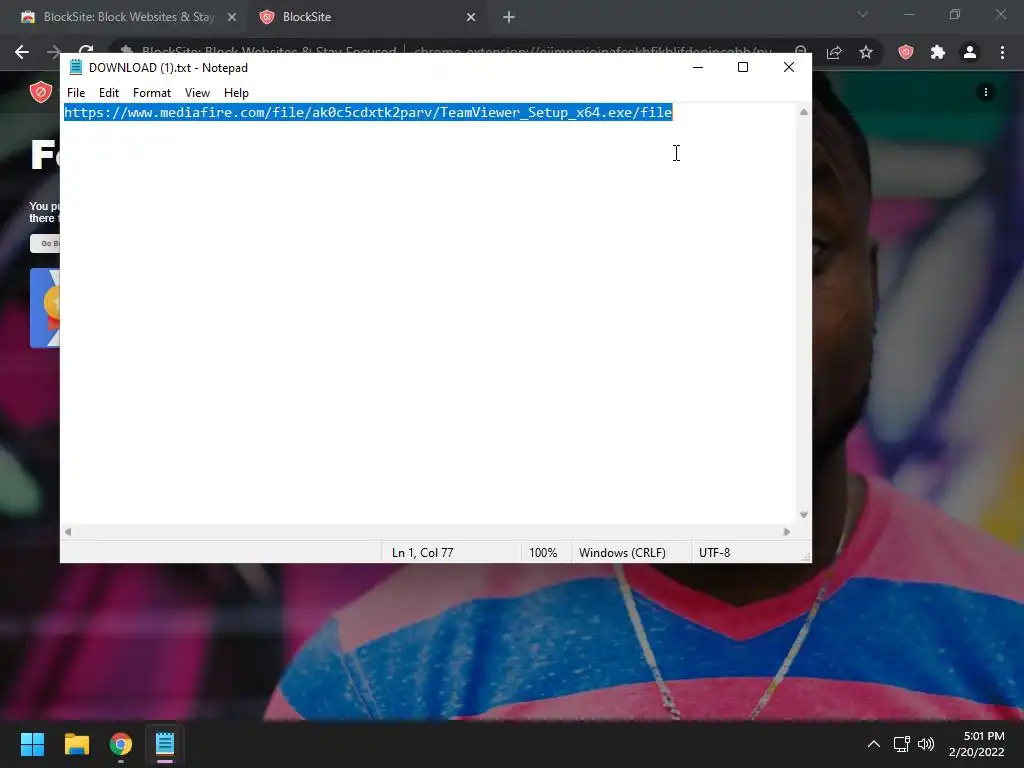Close the BlockSite: Block Websites Chrome tab

click(x=232, y=17)
